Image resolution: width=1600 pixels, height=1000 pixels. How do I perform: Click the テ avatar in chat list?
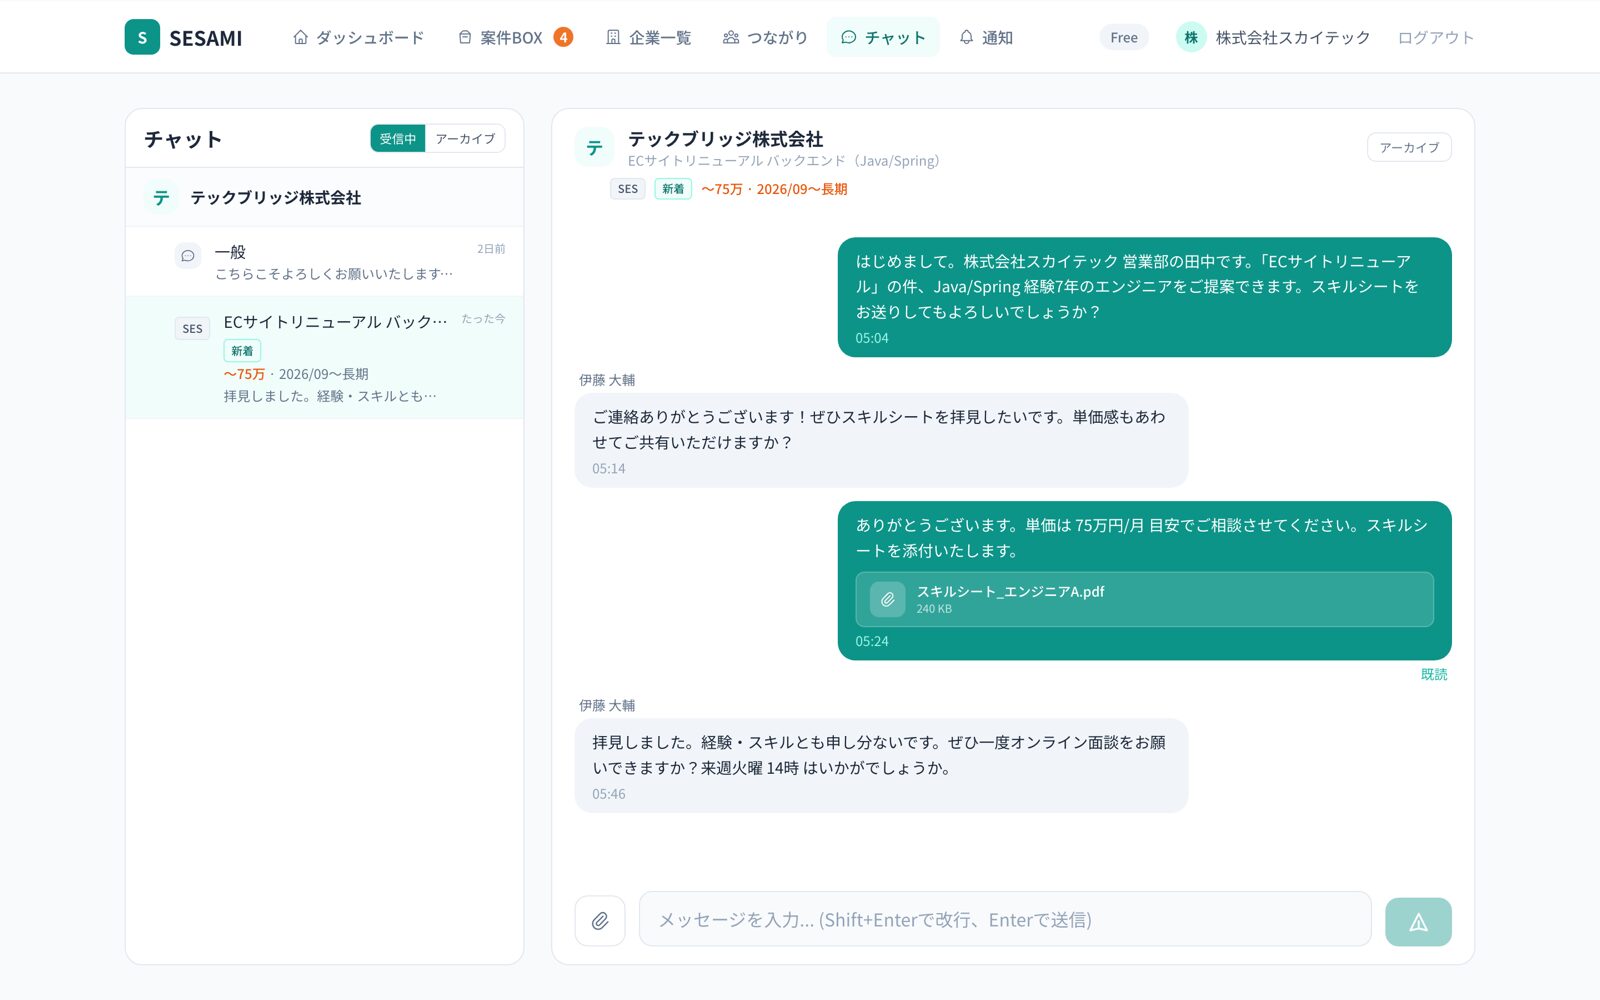point(161,197)
